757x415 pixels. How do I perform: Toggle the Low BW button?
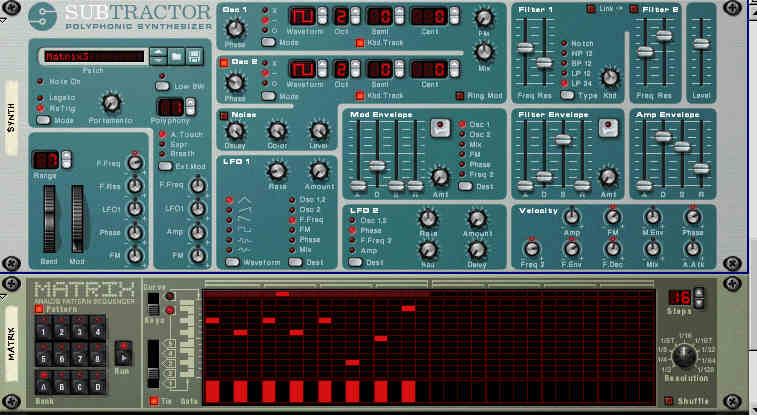coord(162,86)
